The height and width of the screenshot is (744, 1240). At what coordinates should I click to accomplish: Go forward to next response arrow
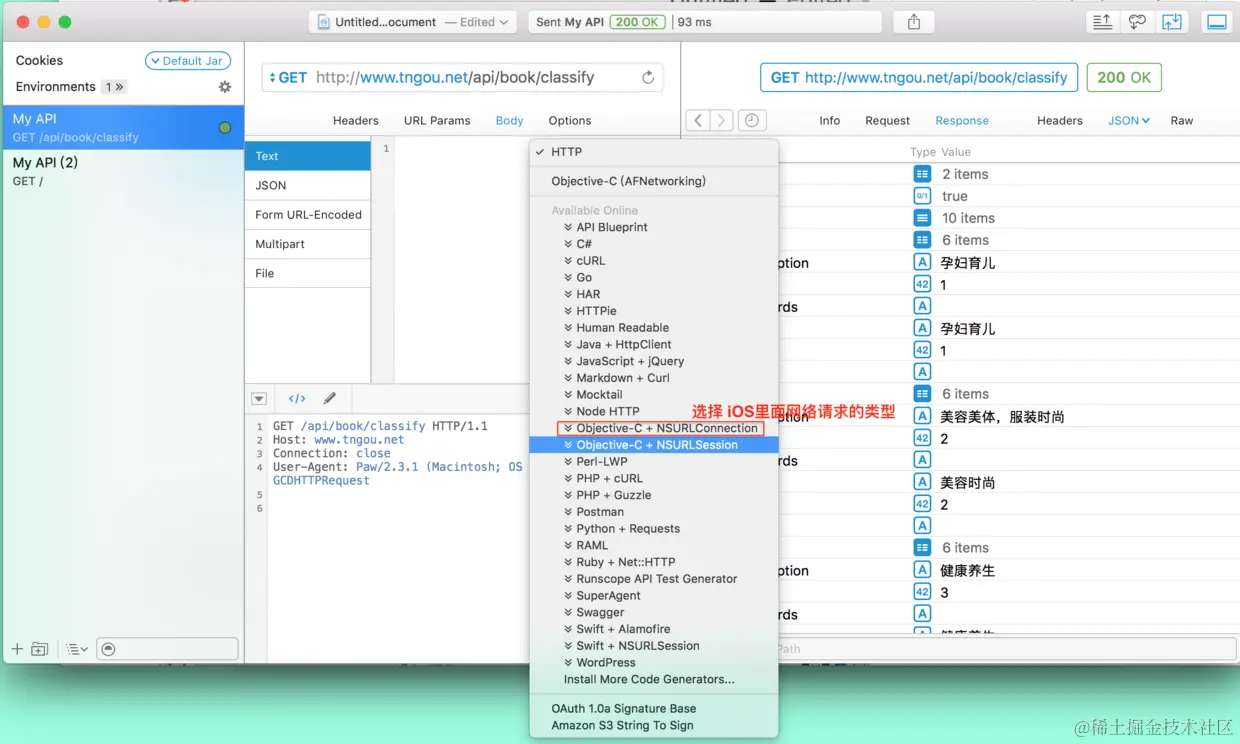(721, 120)
